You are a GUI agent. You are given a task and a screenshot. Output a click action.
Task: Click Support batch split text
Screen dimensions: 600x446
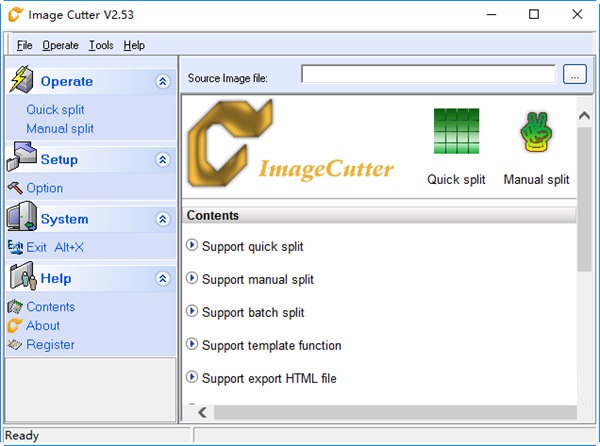point(253,313)
